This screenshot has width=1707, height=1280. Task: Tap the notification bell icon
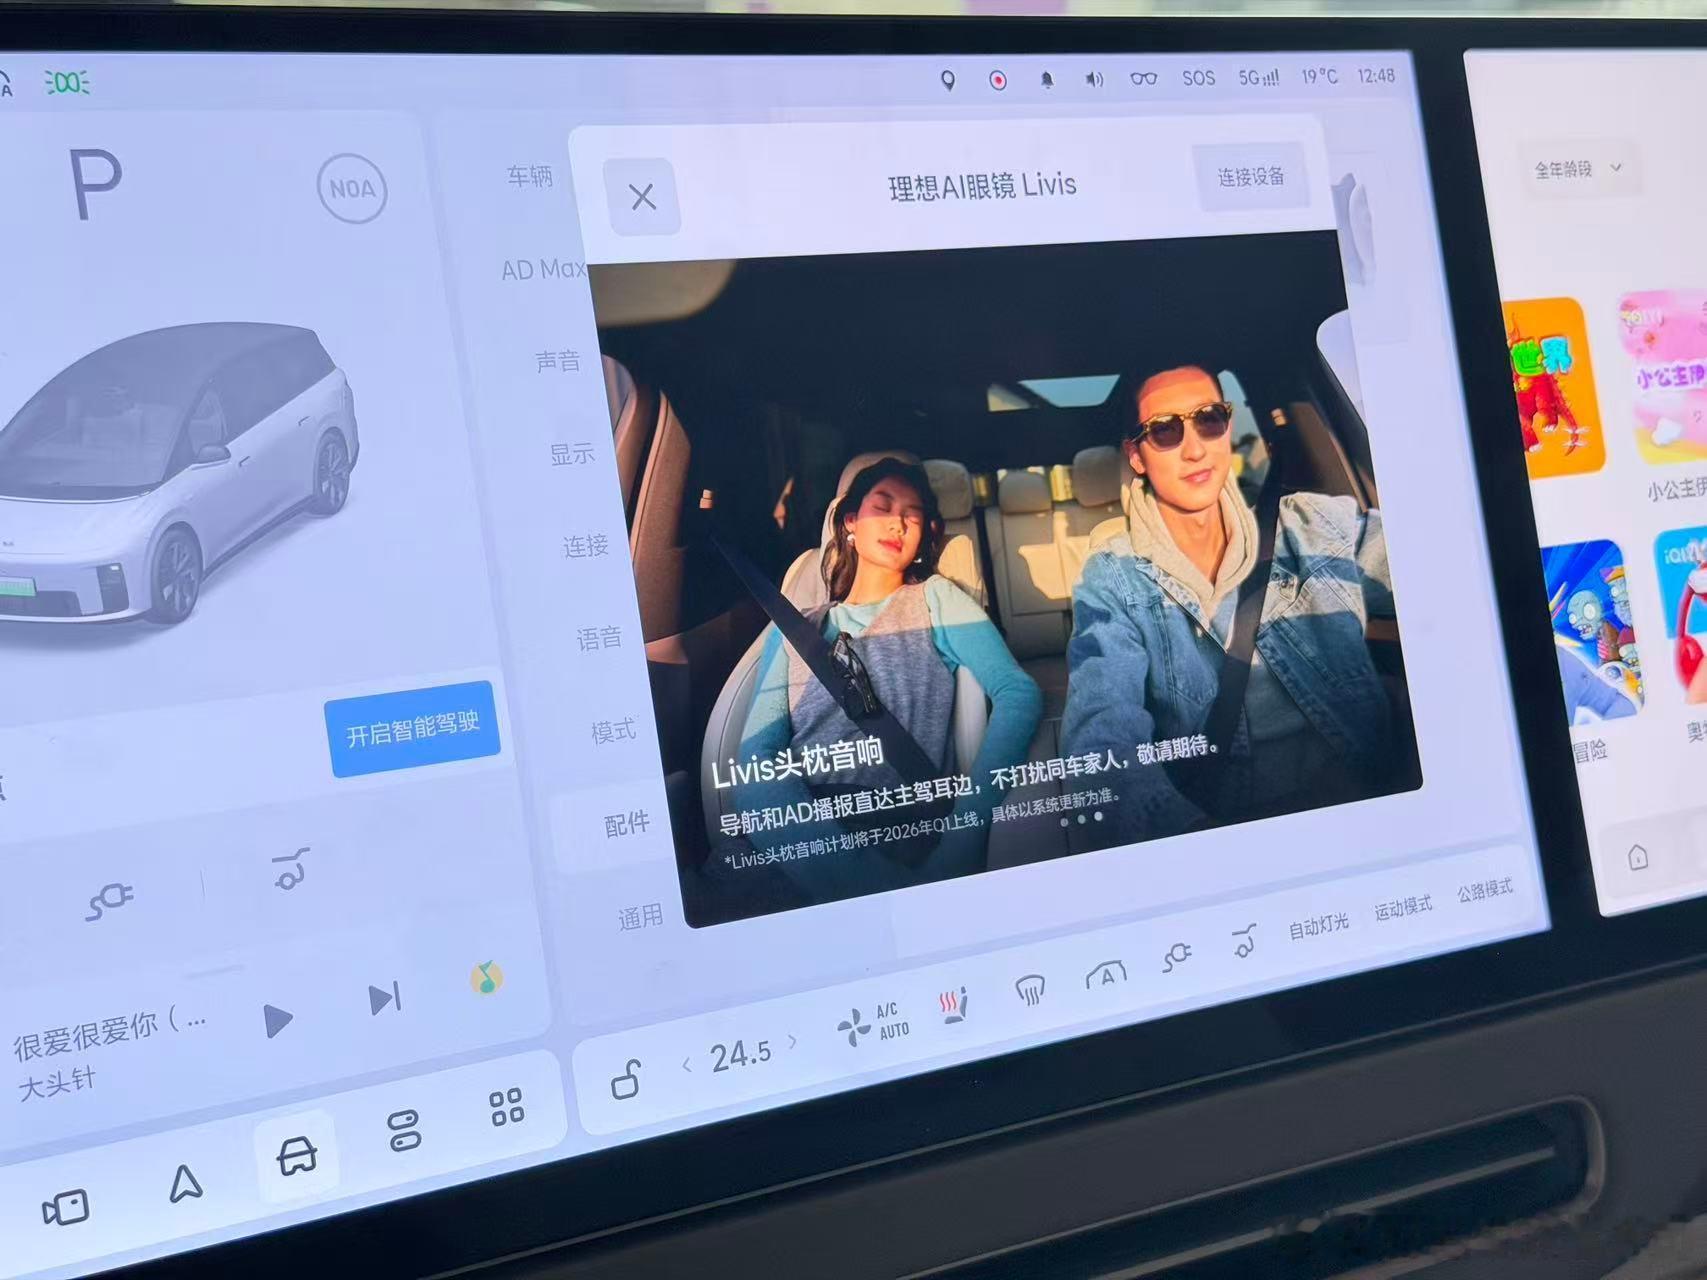coord(1046,80)
